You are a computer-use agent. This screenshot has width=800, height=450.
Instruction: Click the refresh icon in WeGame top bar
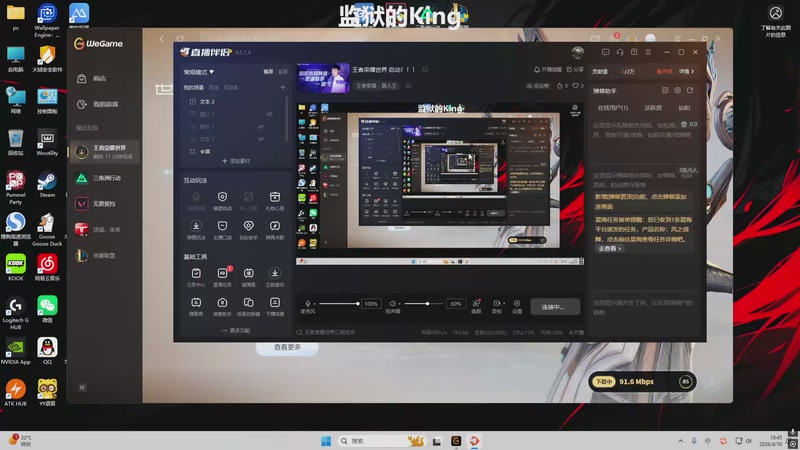pyautogui.click(x=180, y=39)
